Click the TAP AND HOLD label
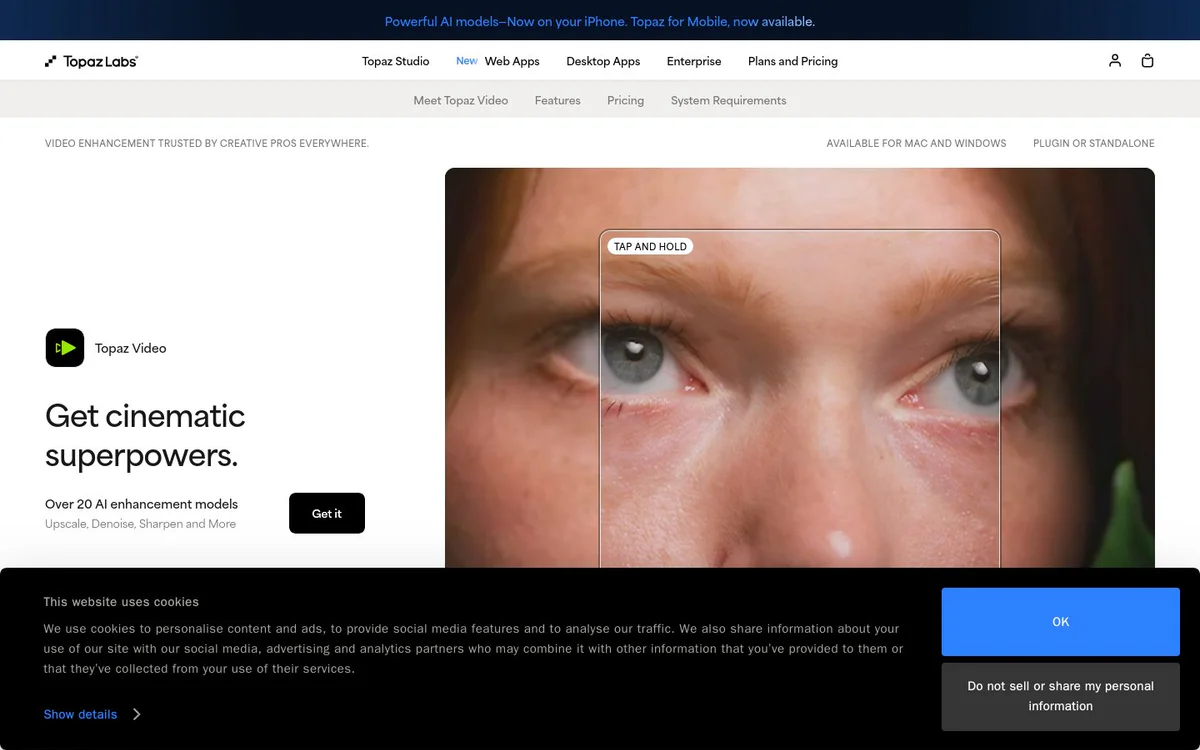The width and height of the screenshot is (1200, 750). pyautogui.click(x=650, y=246)
